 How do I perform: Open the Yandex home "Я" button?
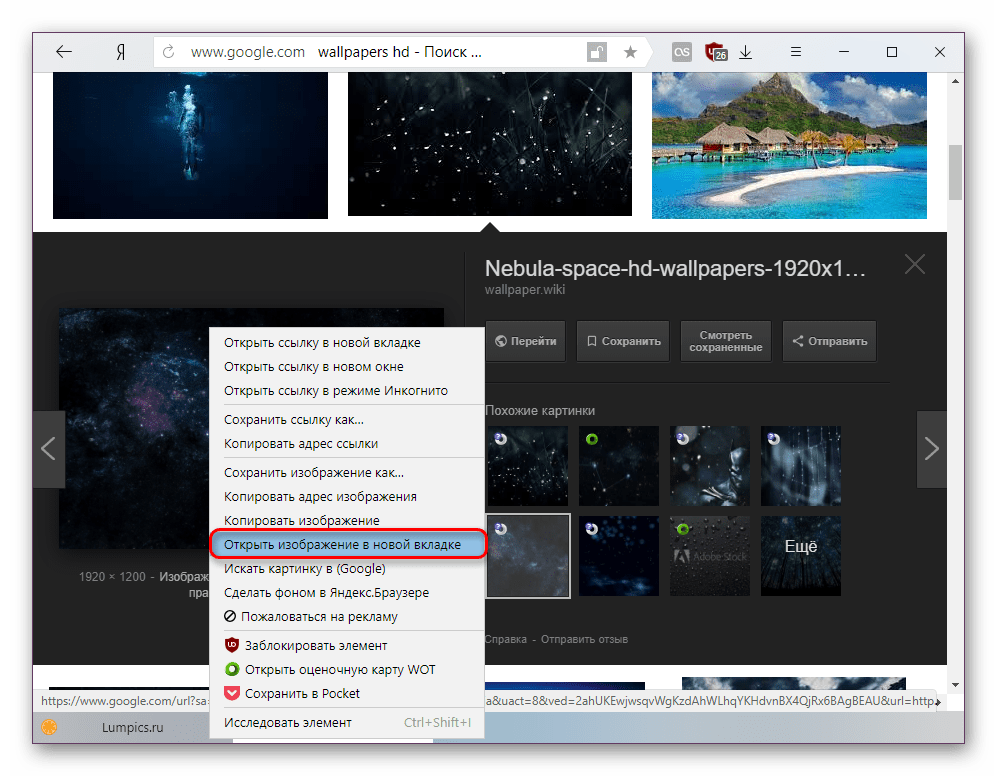click(x=120, y=52)
